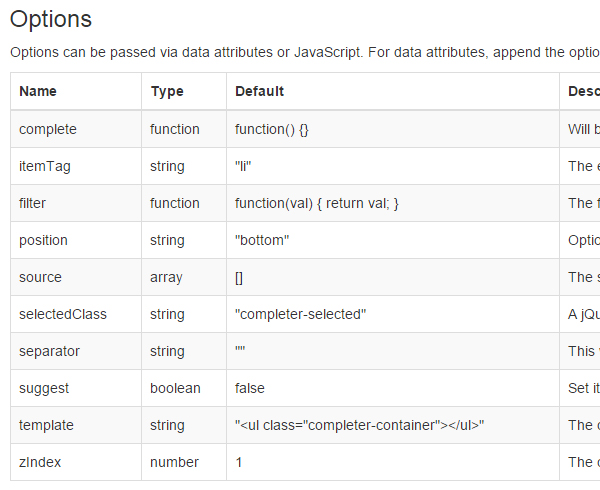Image resolution: width=600 pixels, height=490 pixels.
Task: Click the filter option name
Action: click(x=32, y=203)
